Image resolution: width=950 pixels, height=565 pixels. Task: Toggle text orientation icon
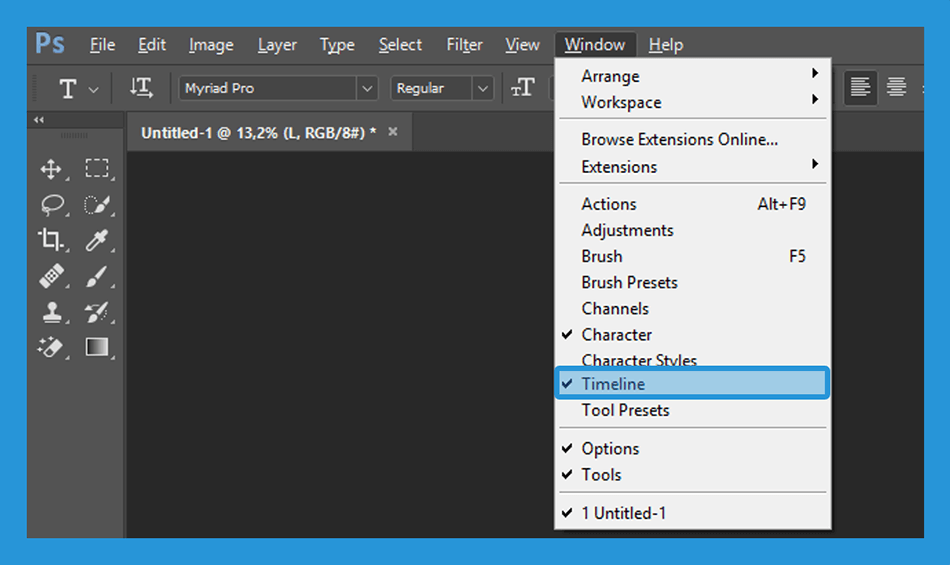coord(141,88)
